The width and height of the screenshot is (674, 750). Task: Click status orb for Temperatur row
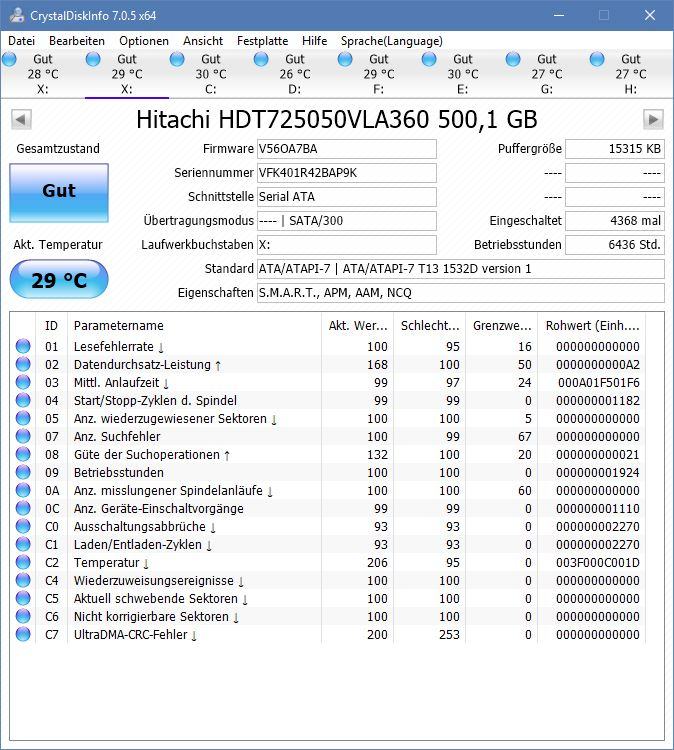23,562
